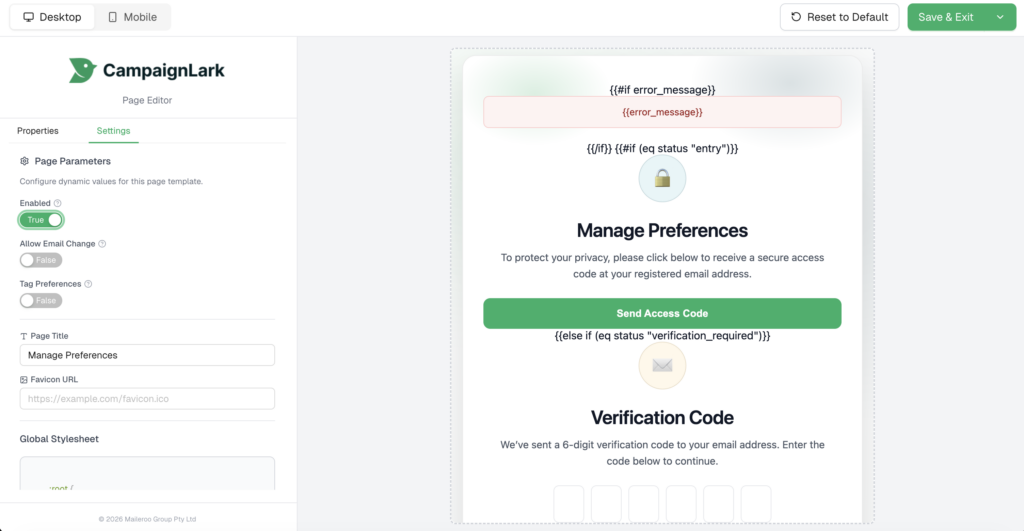Image resolution: width=1024 pixels, height=531 pixels.
Task: Click the help icon next to Enabled
Action: [57, 203]
